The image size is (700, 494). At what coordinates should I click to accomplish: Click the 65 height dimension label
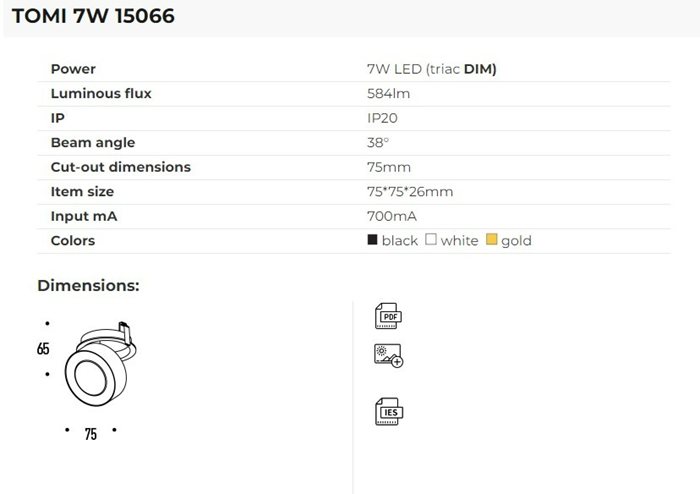43,349
